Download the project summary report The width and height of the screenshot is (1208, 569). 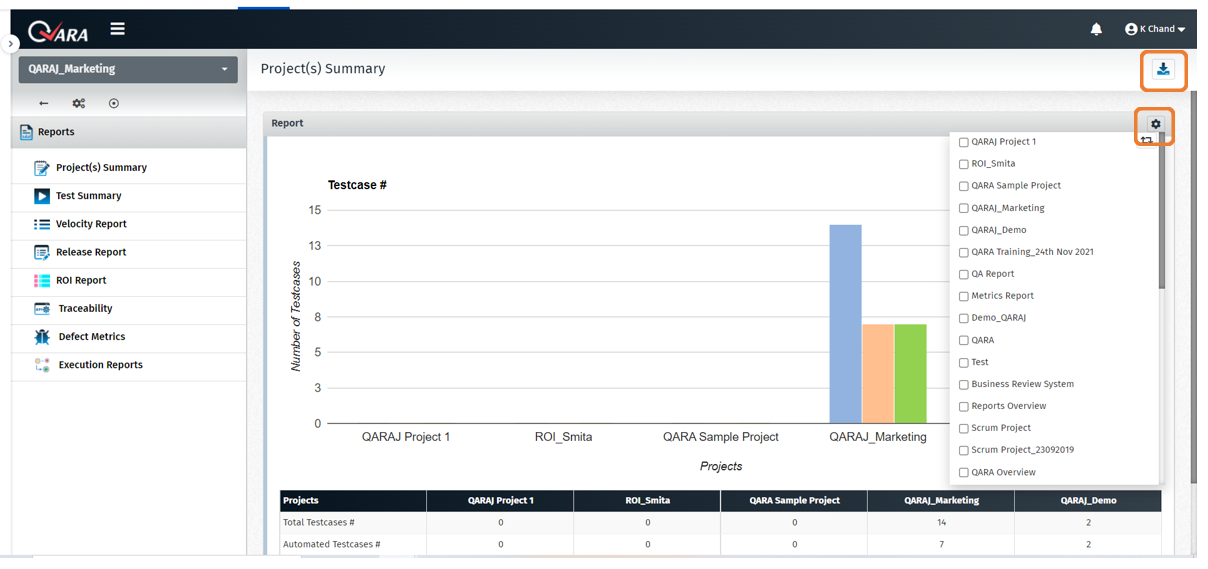click(x=1163, y=70)
